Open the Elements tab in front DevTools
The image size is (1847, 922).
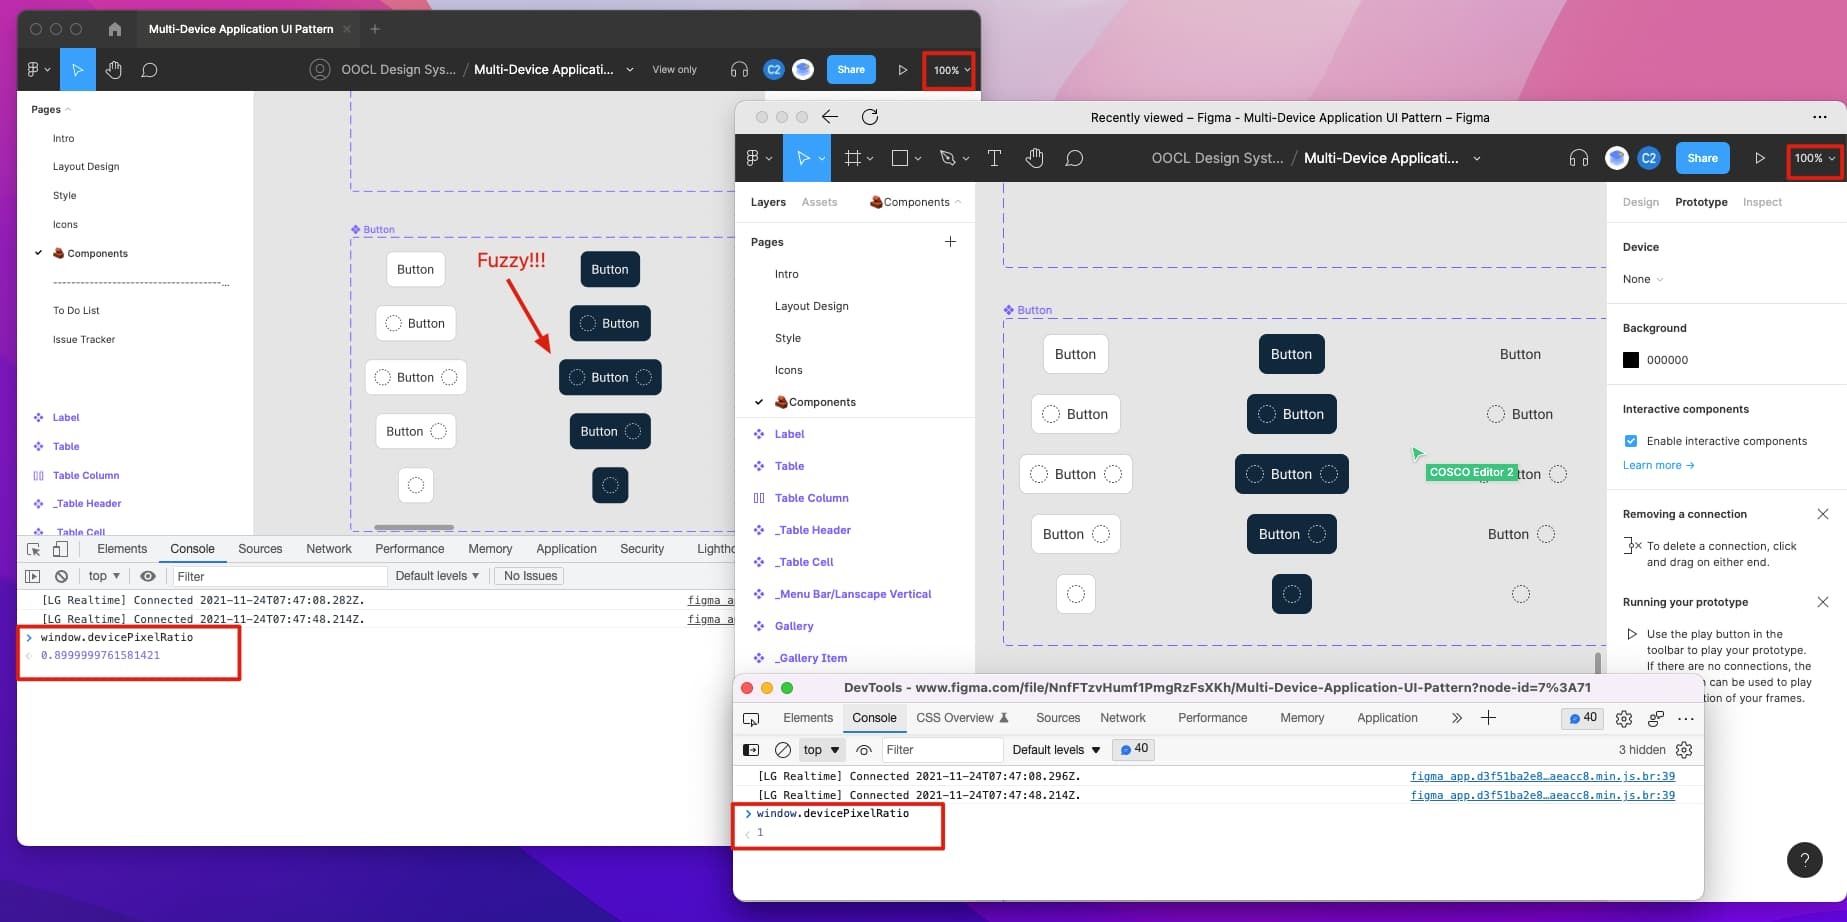click(x=808, y=718)
